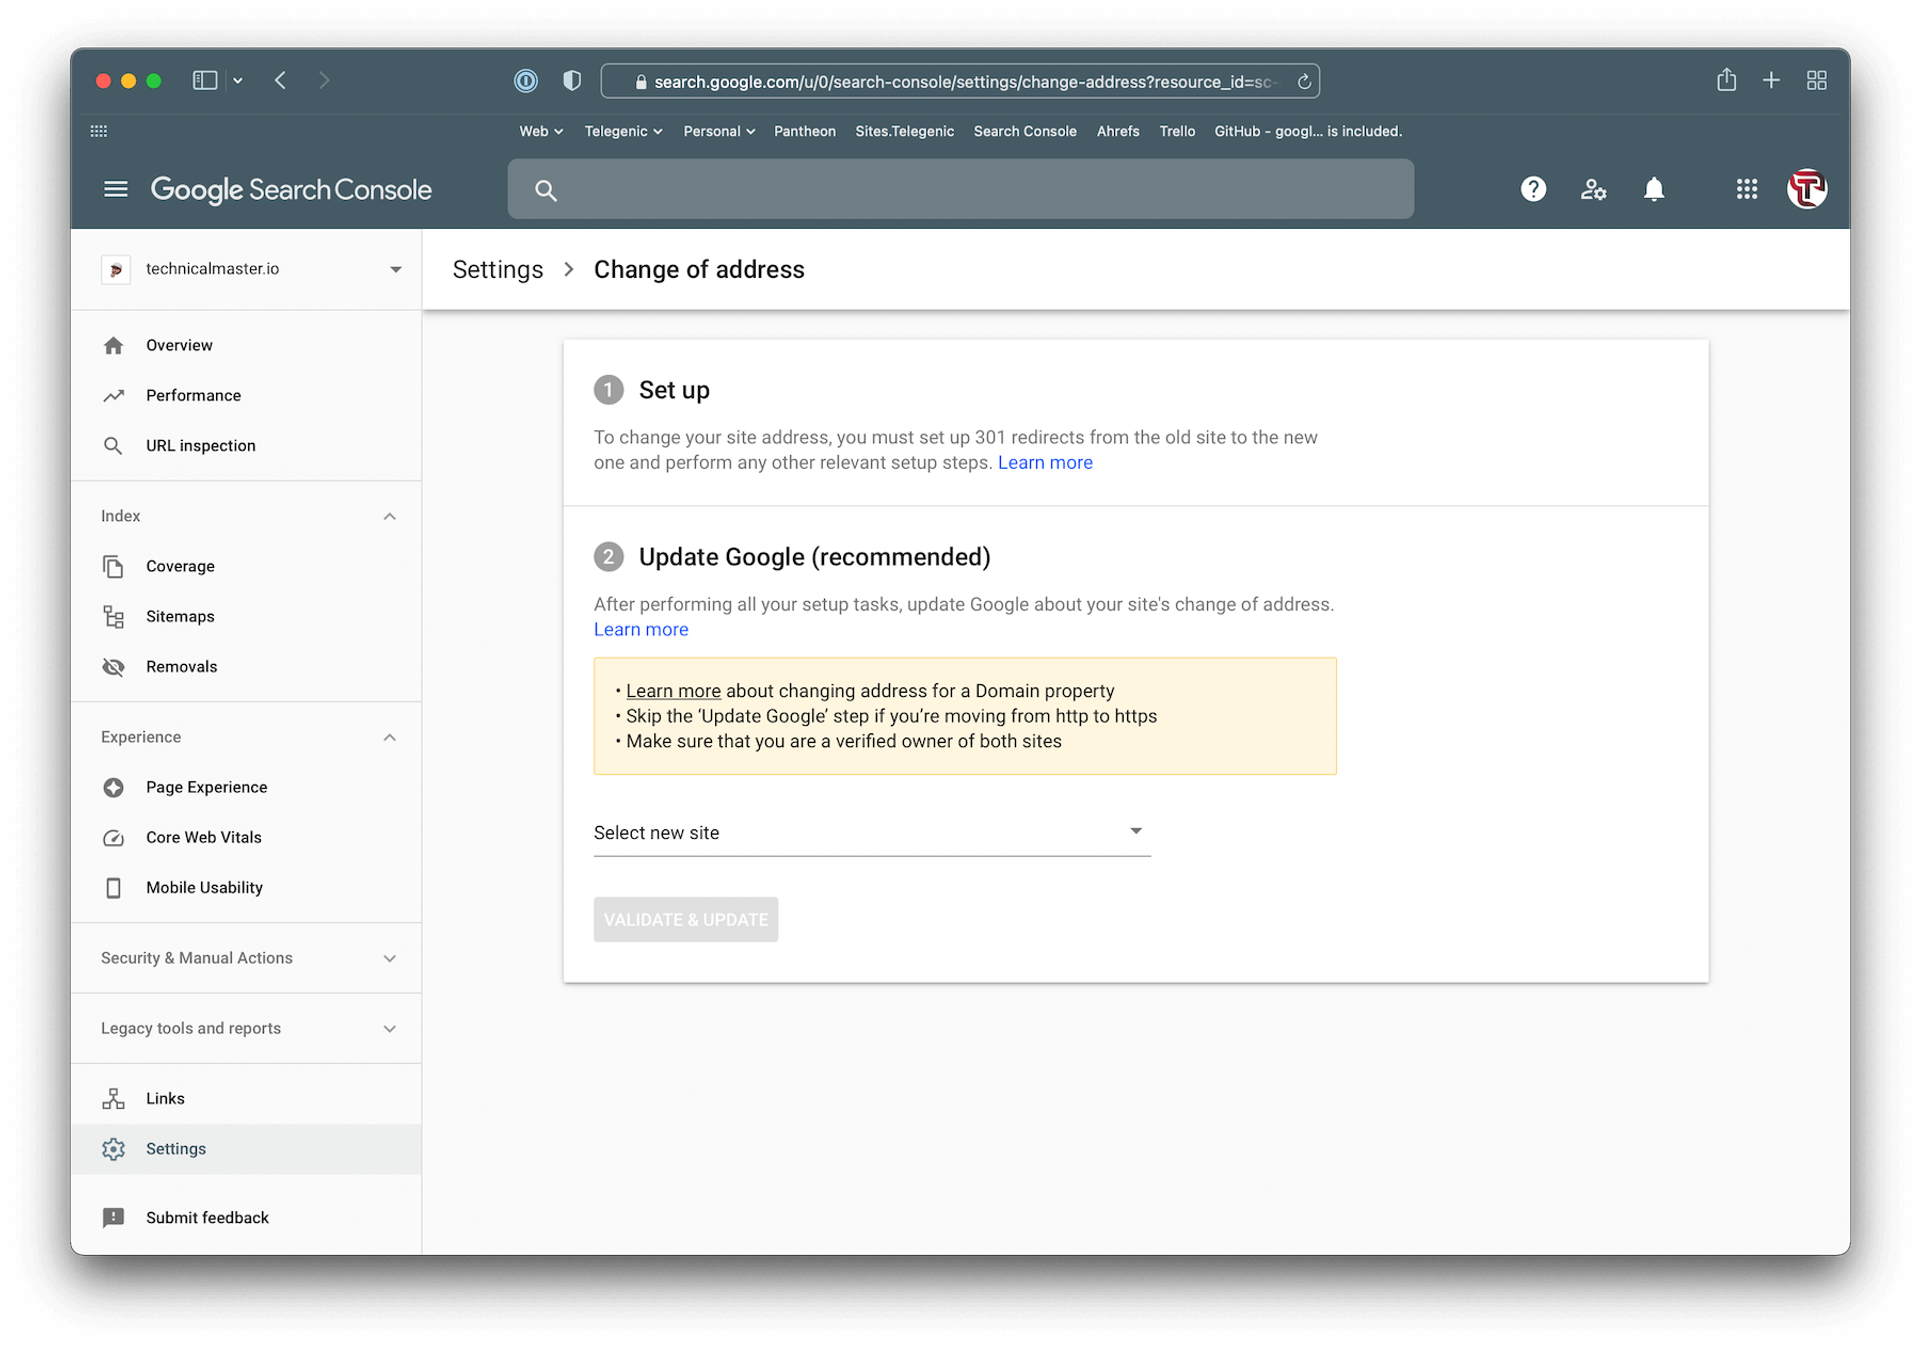Open the Select new site dropdown
1920x1347 pixels.
point(871,833)
